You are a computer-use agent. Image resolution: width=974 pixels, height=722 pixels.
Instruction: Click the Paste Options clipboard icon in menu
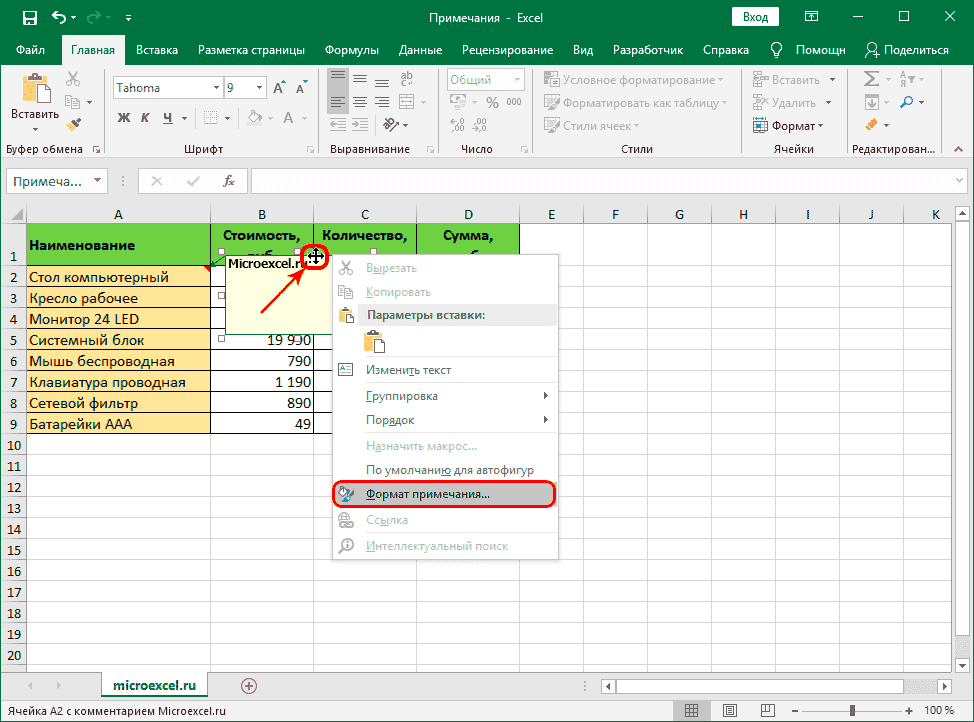[x=375, y=342]
